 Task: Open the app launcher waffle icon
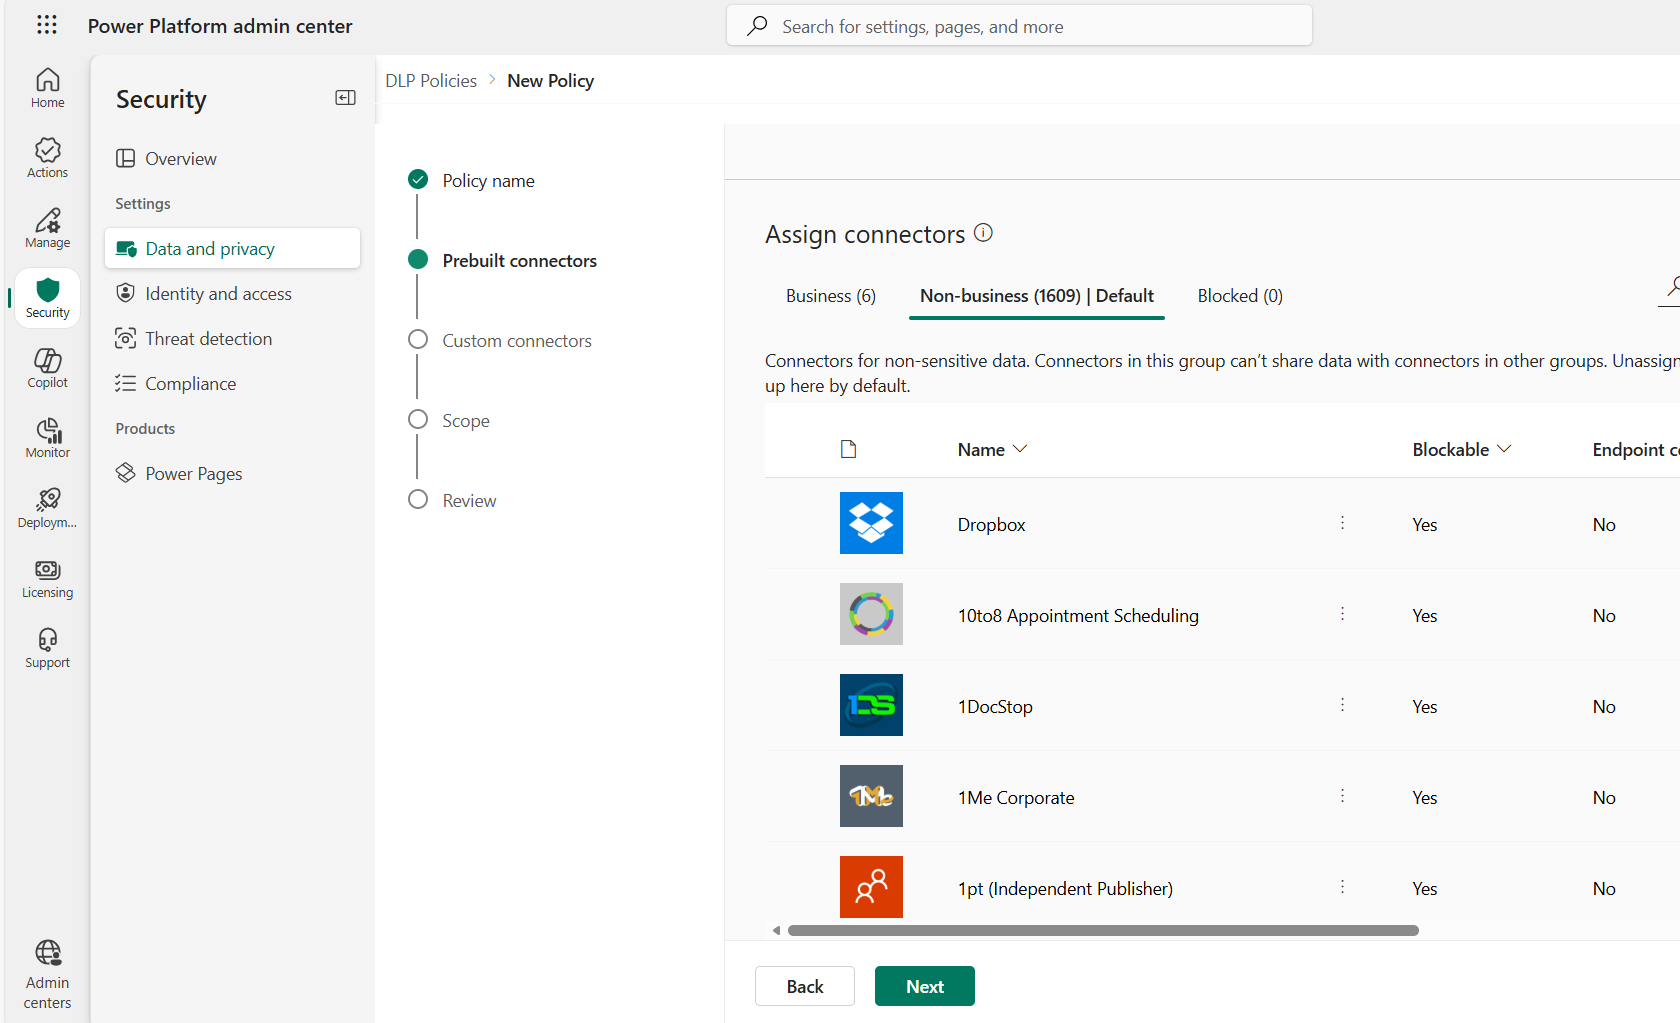[47, 25]
